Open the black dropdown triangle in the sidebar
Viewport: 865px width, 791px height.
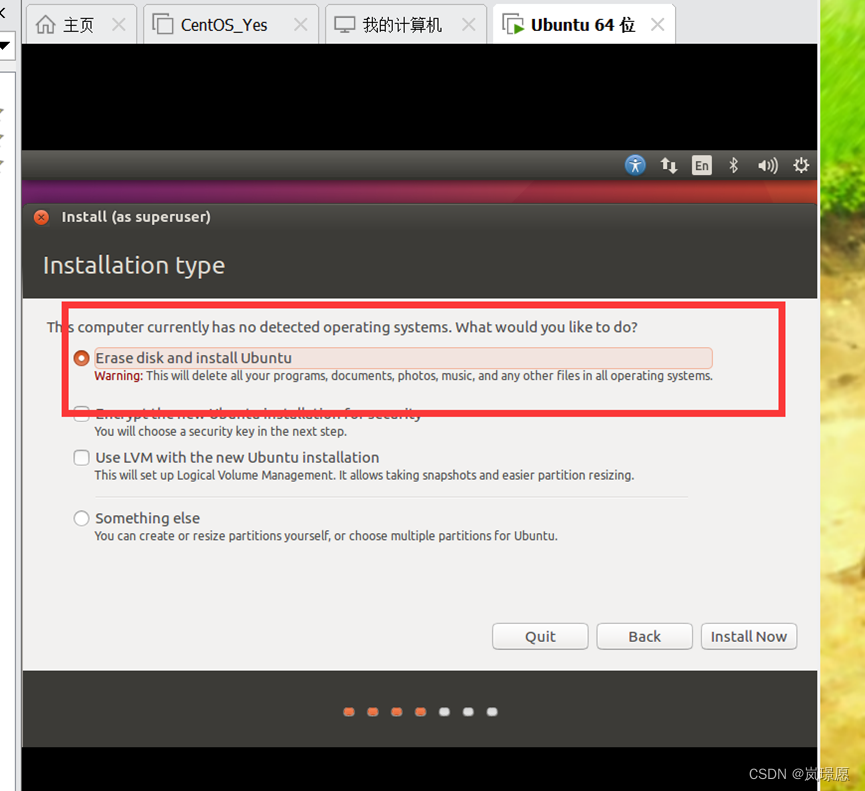point(6,45)
